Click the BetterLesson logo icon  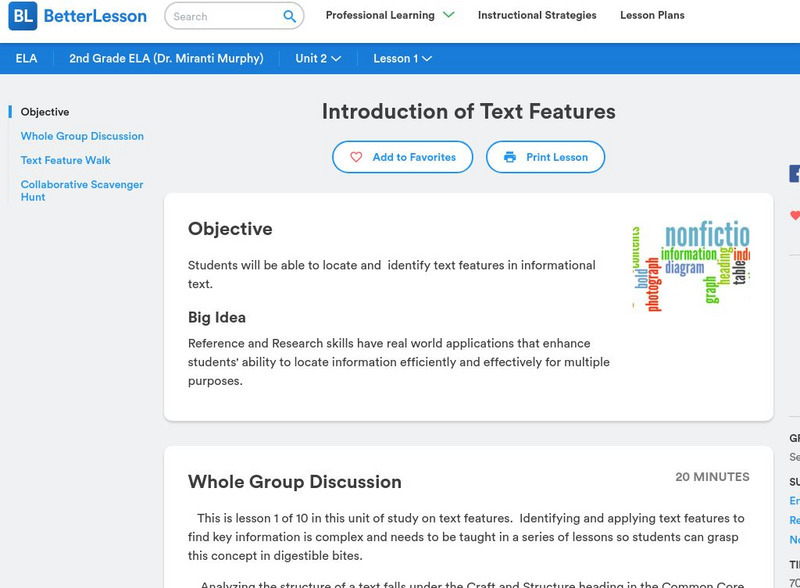click(22, 16)
